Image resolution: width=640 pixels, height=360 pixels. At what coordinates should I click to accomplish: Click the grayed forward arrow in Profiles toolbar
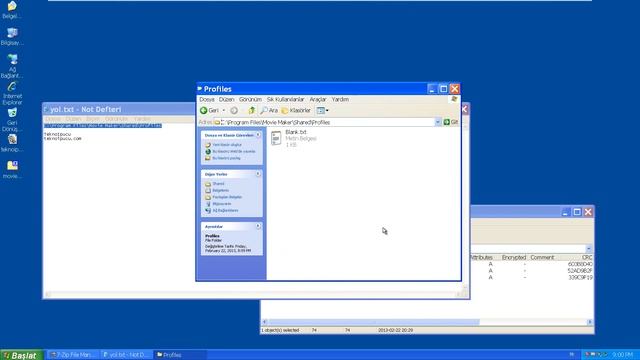234,111
